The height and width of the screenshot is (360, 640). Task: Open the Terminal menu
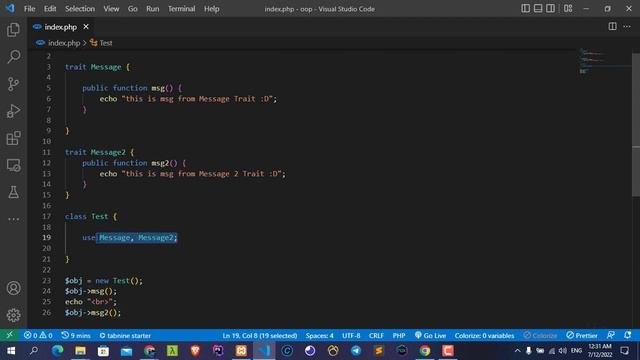[182, 9]
